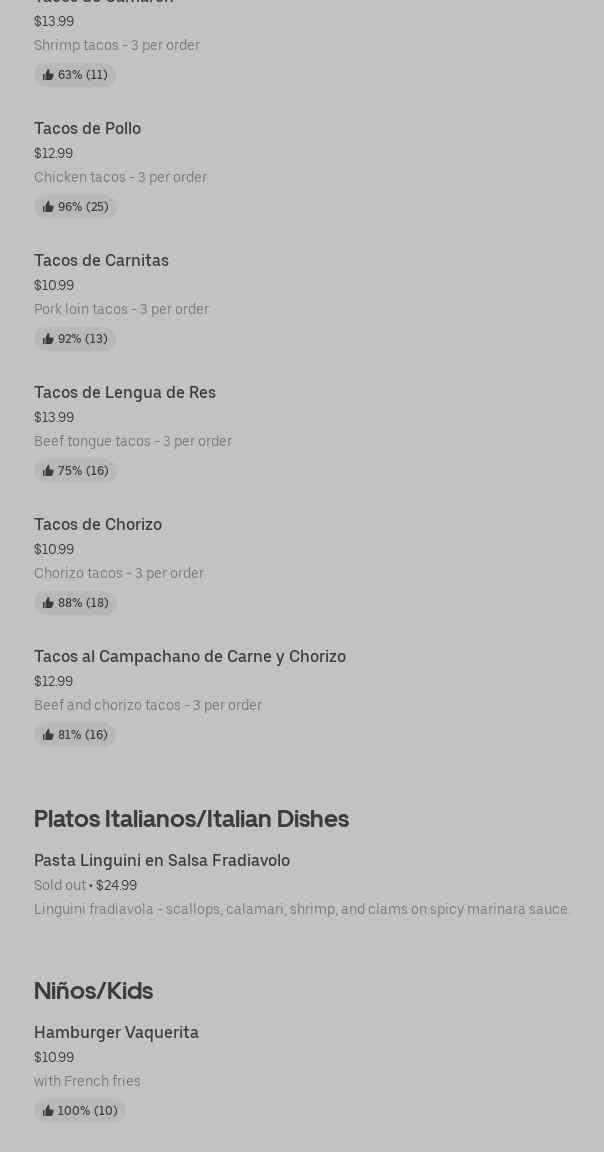
Task: Open the Hamburger Vaquerita kids item
Action: tap(116, 1032)
